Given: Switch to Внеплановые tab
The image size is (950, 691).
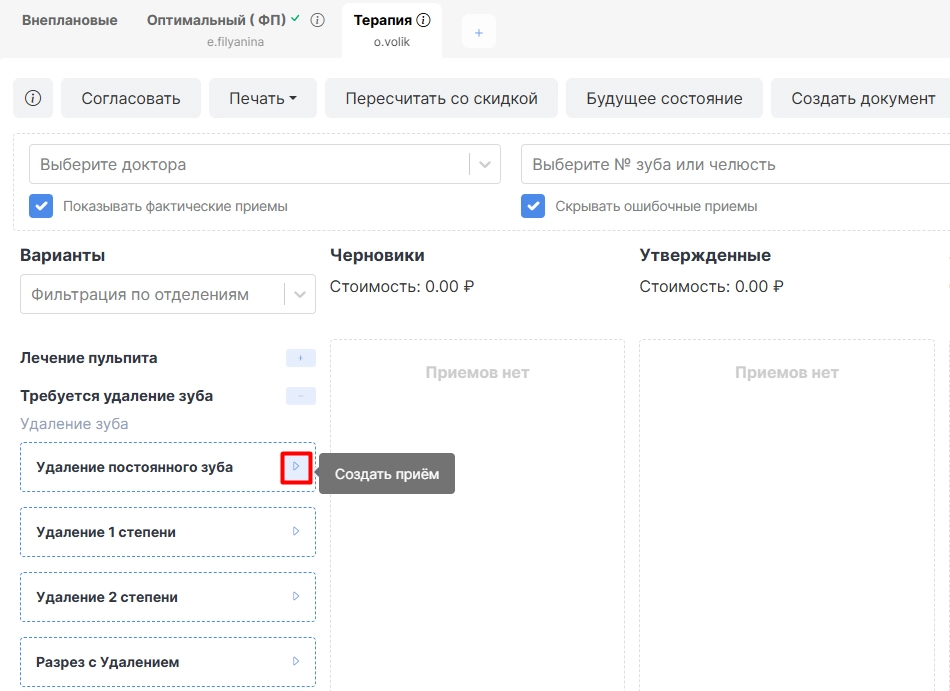Looking at the screenshot, I should pyautogui.click(x=70, y=21).
